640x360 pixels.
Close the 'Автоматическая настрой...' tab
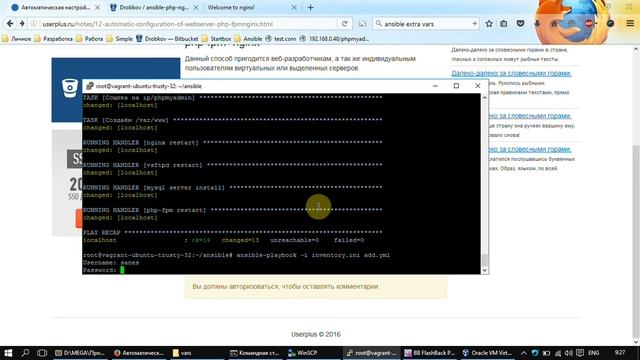97,7
